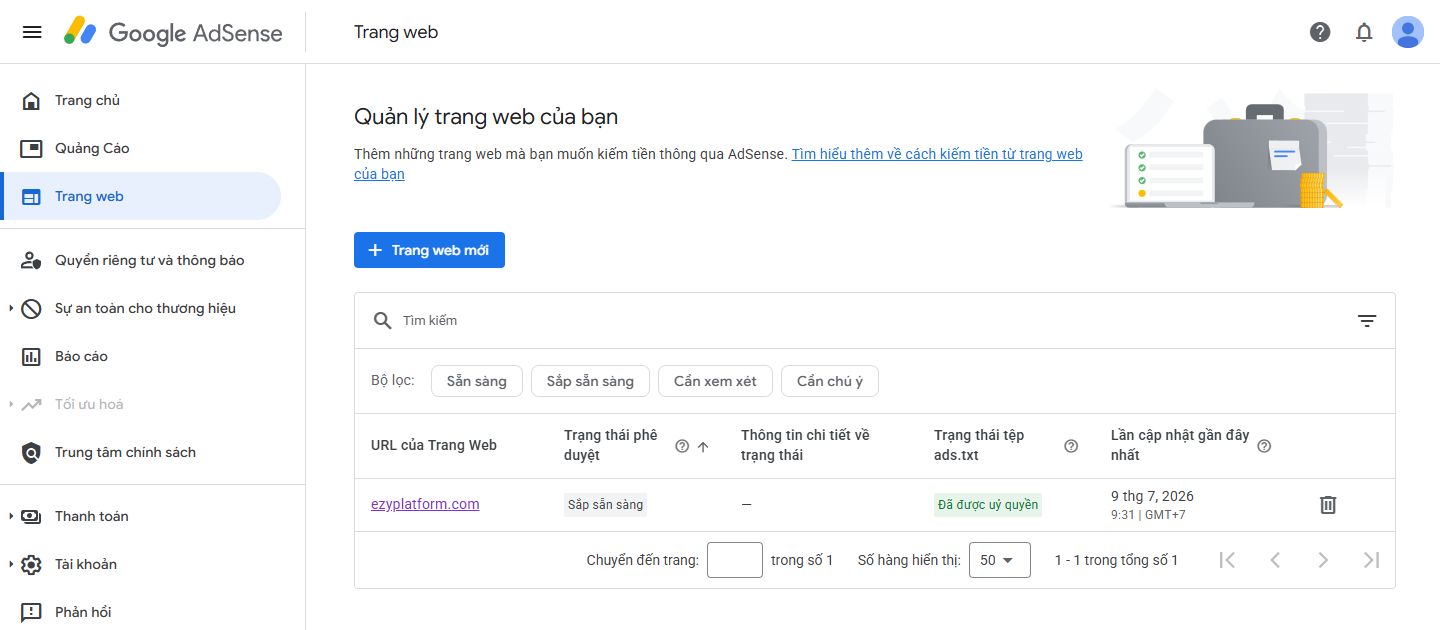This screenshot has width=1440, height=630.
Task: Open Quyền riêng tư và thông báo
Action: [141, 260]
